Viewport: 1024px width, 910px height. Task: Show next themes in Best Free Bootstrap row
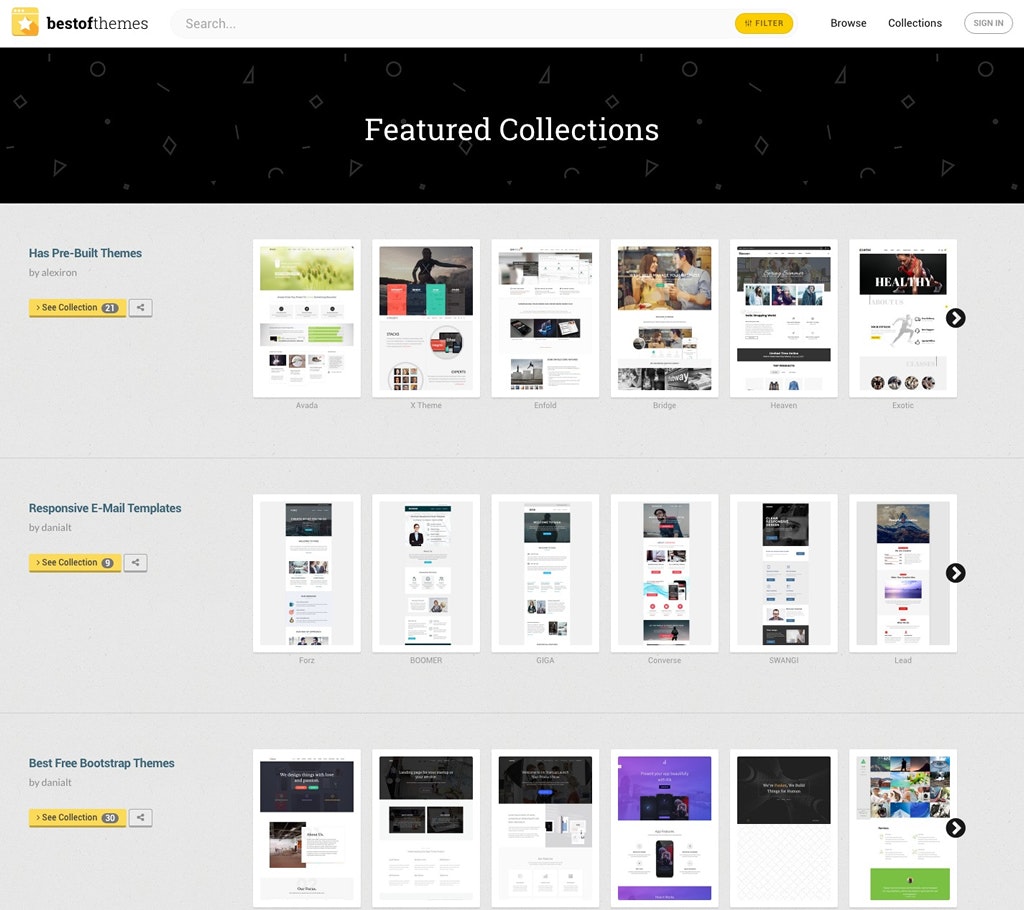[955, 828]
